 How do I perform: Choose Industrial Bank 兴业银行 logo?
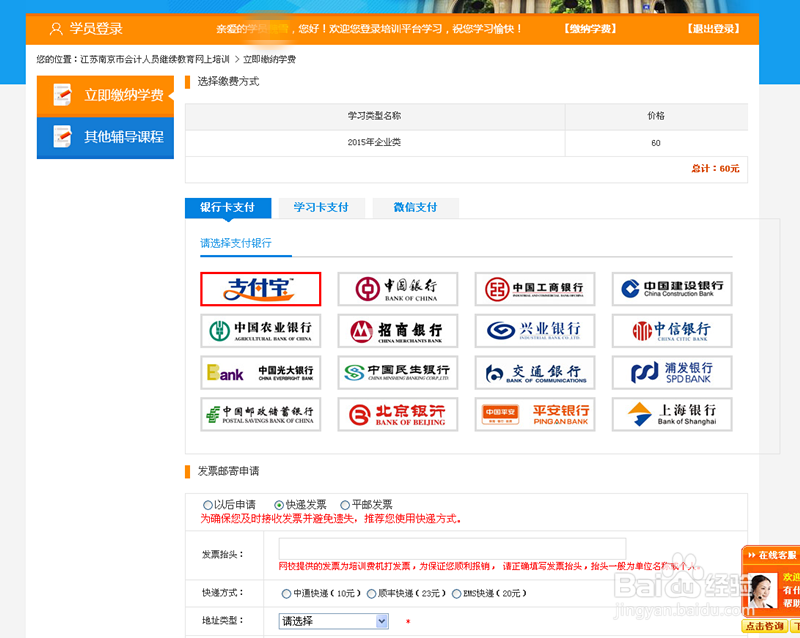[x=535, y=331]
